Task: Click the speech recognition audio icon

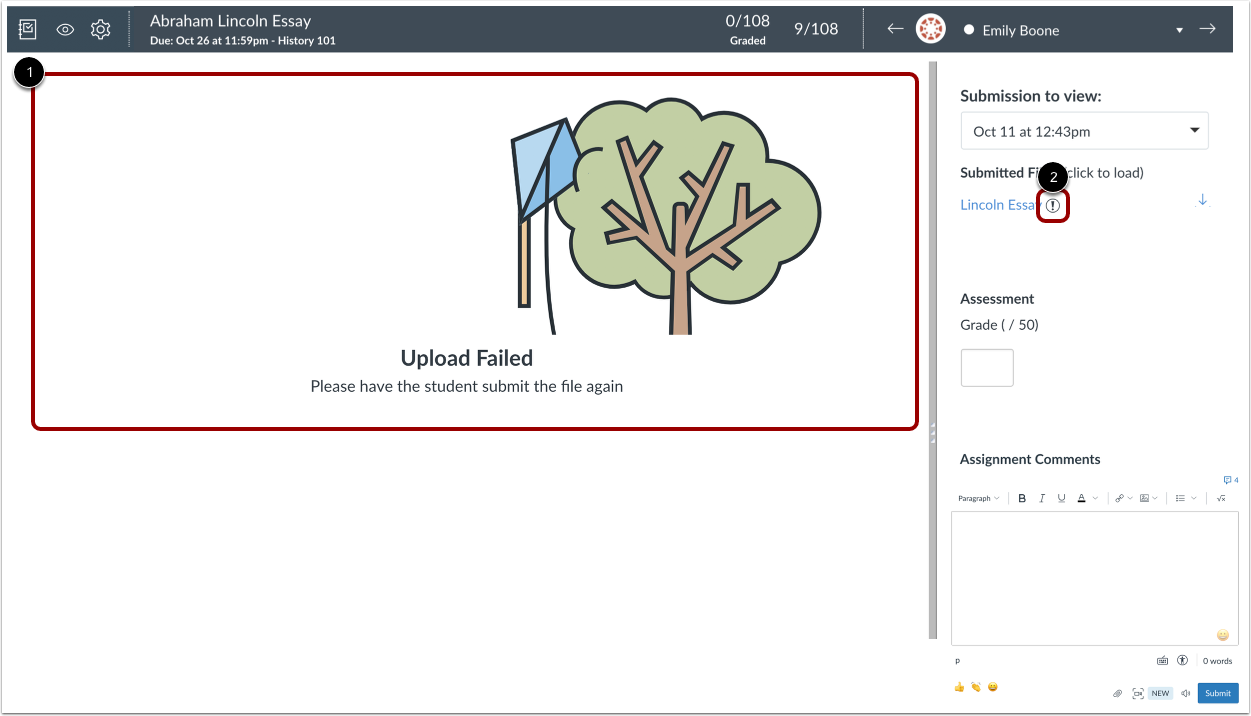Action: 1185,693
